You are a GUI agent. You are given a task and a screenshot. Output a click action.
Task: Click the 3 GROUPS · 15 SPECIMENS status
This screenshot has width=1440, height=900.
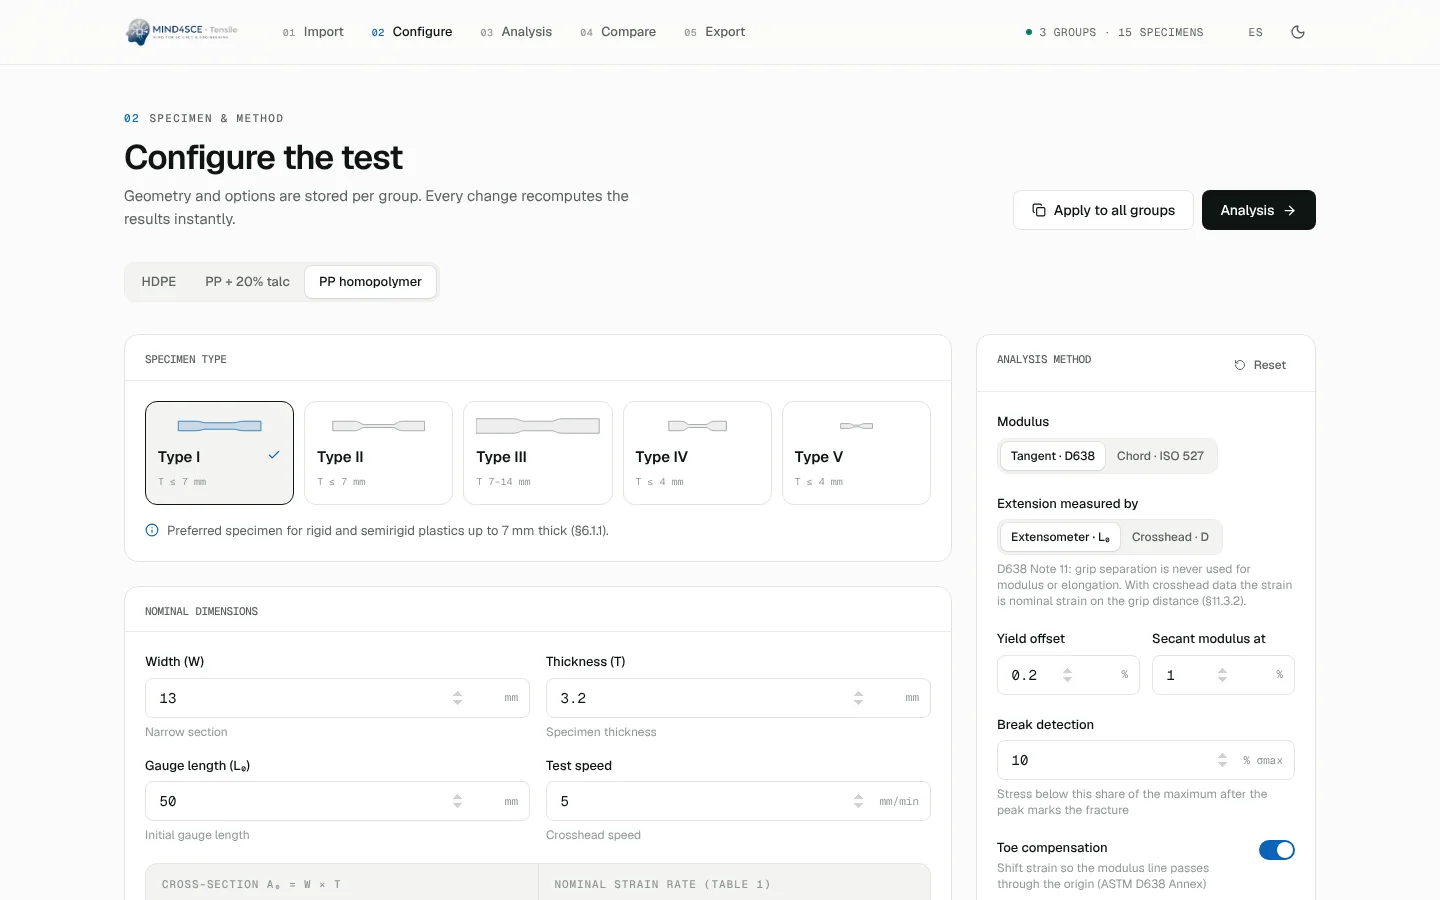click(1115, 32)
